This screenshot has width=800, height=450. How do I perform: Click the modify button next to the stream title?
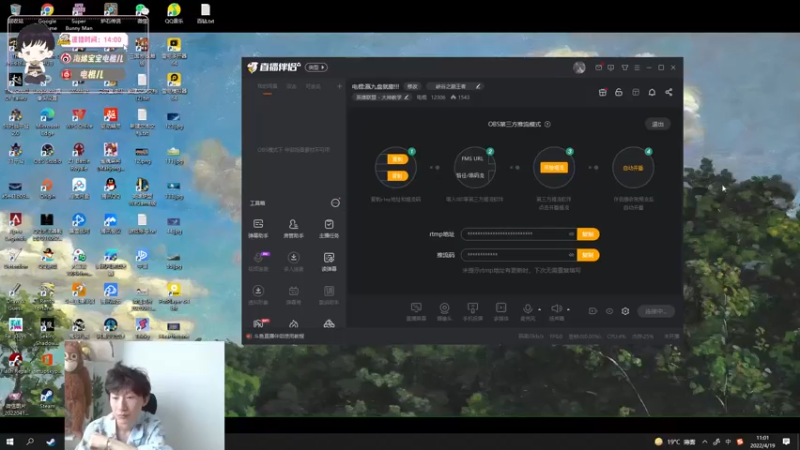[412, 86]
